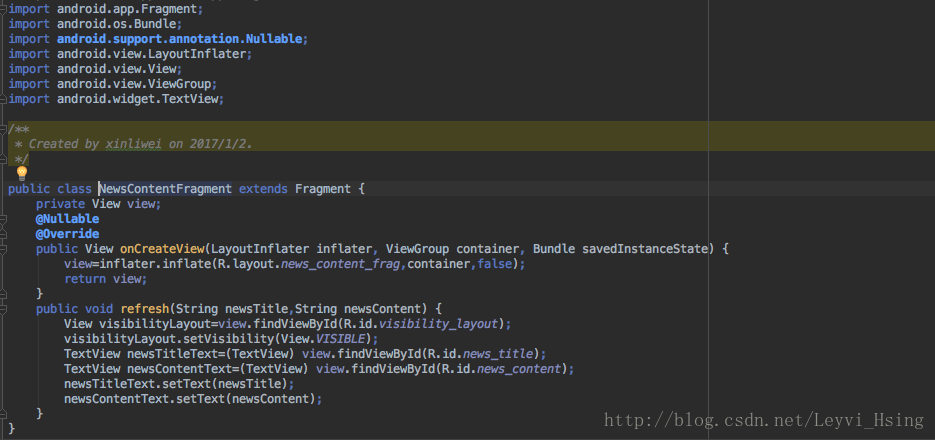Collapse the imports block at android.app.Fragment line
This screenshot has height=440, width=935.
(x=3, y=9)
